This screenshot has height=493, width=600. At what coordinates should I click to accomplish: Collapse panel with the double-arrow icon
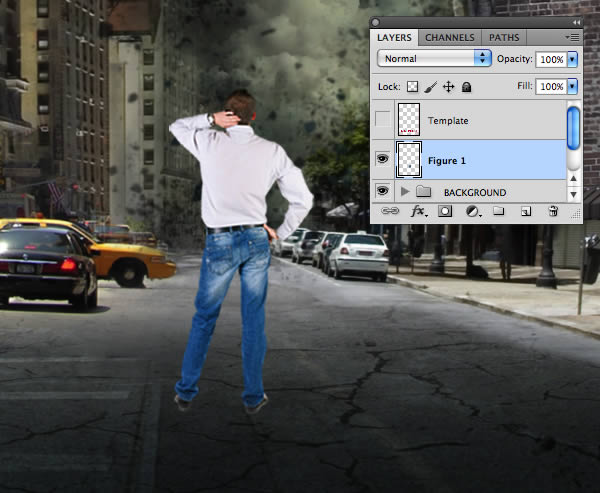tap(576, 23)
